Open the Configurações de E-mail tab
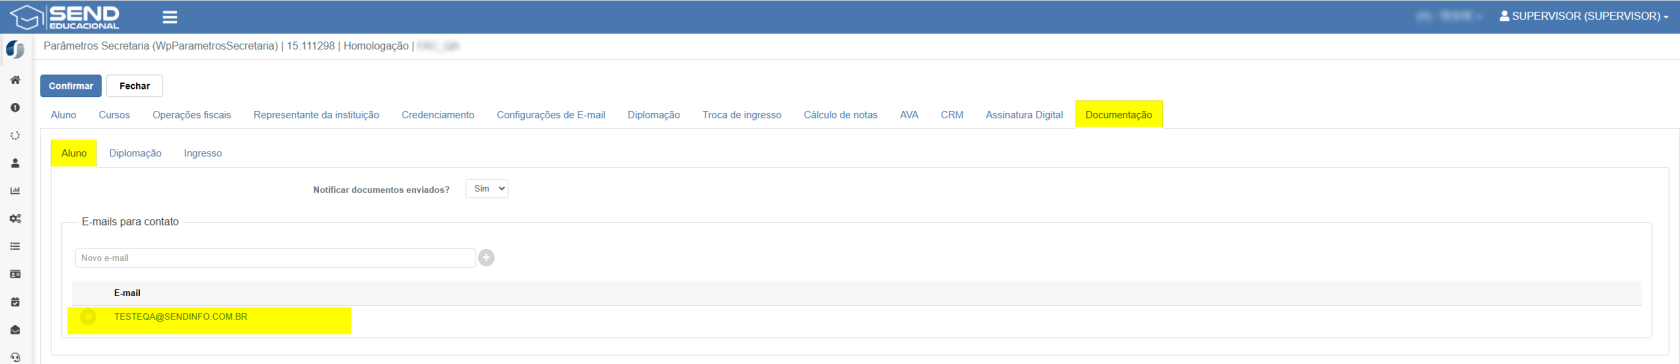 click(551, 115)
